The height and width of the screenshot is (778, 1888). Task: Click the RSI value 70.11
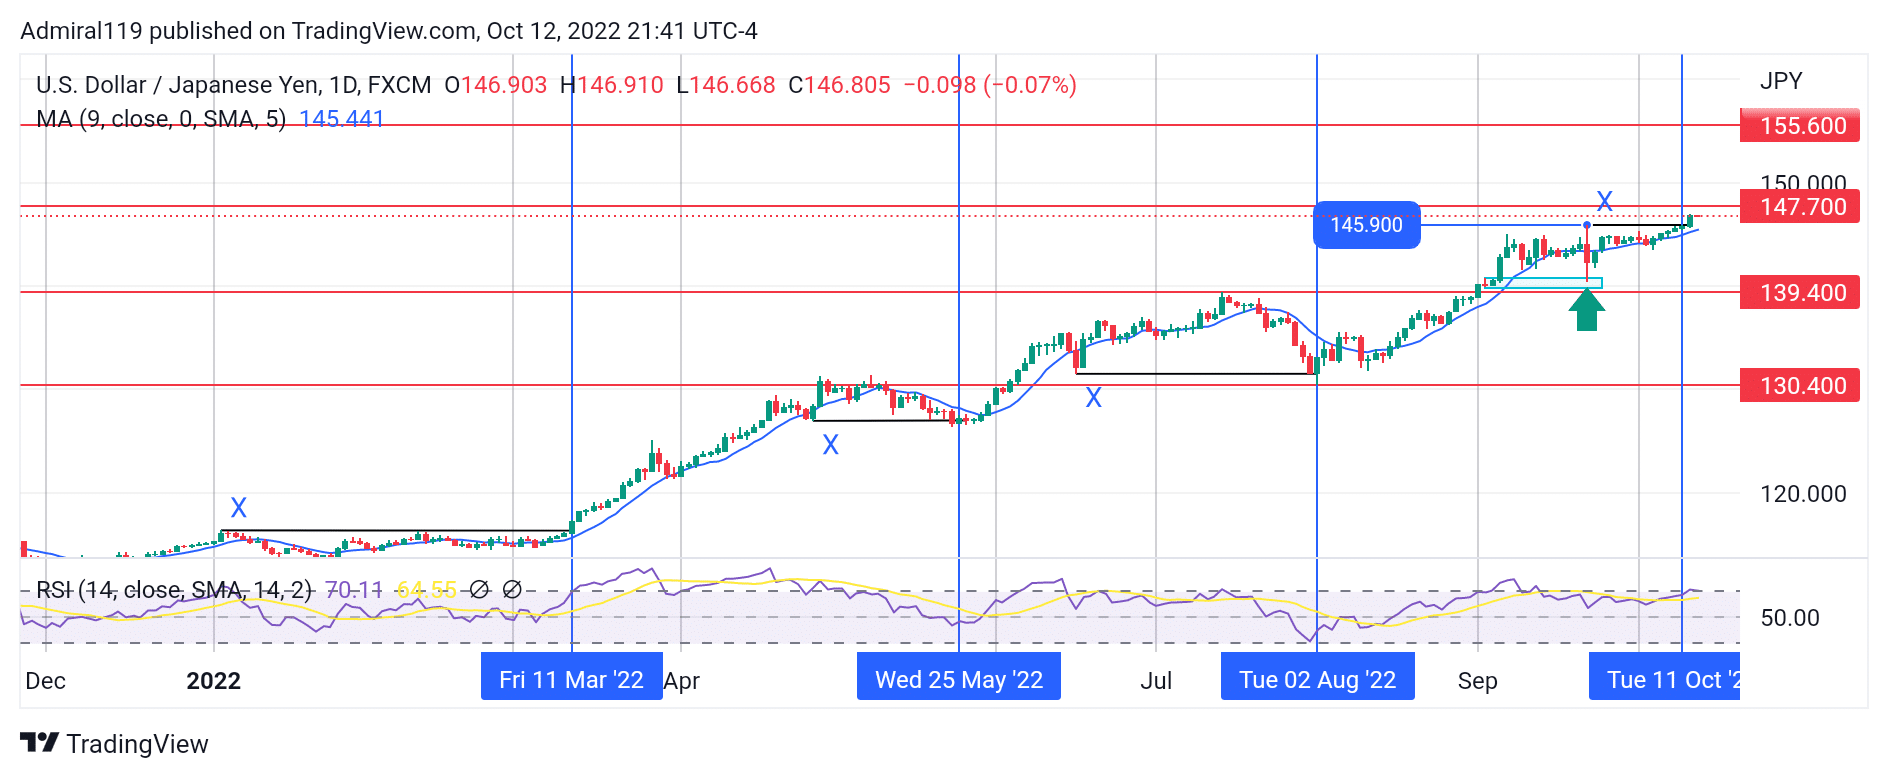click(x=354, y=590)
